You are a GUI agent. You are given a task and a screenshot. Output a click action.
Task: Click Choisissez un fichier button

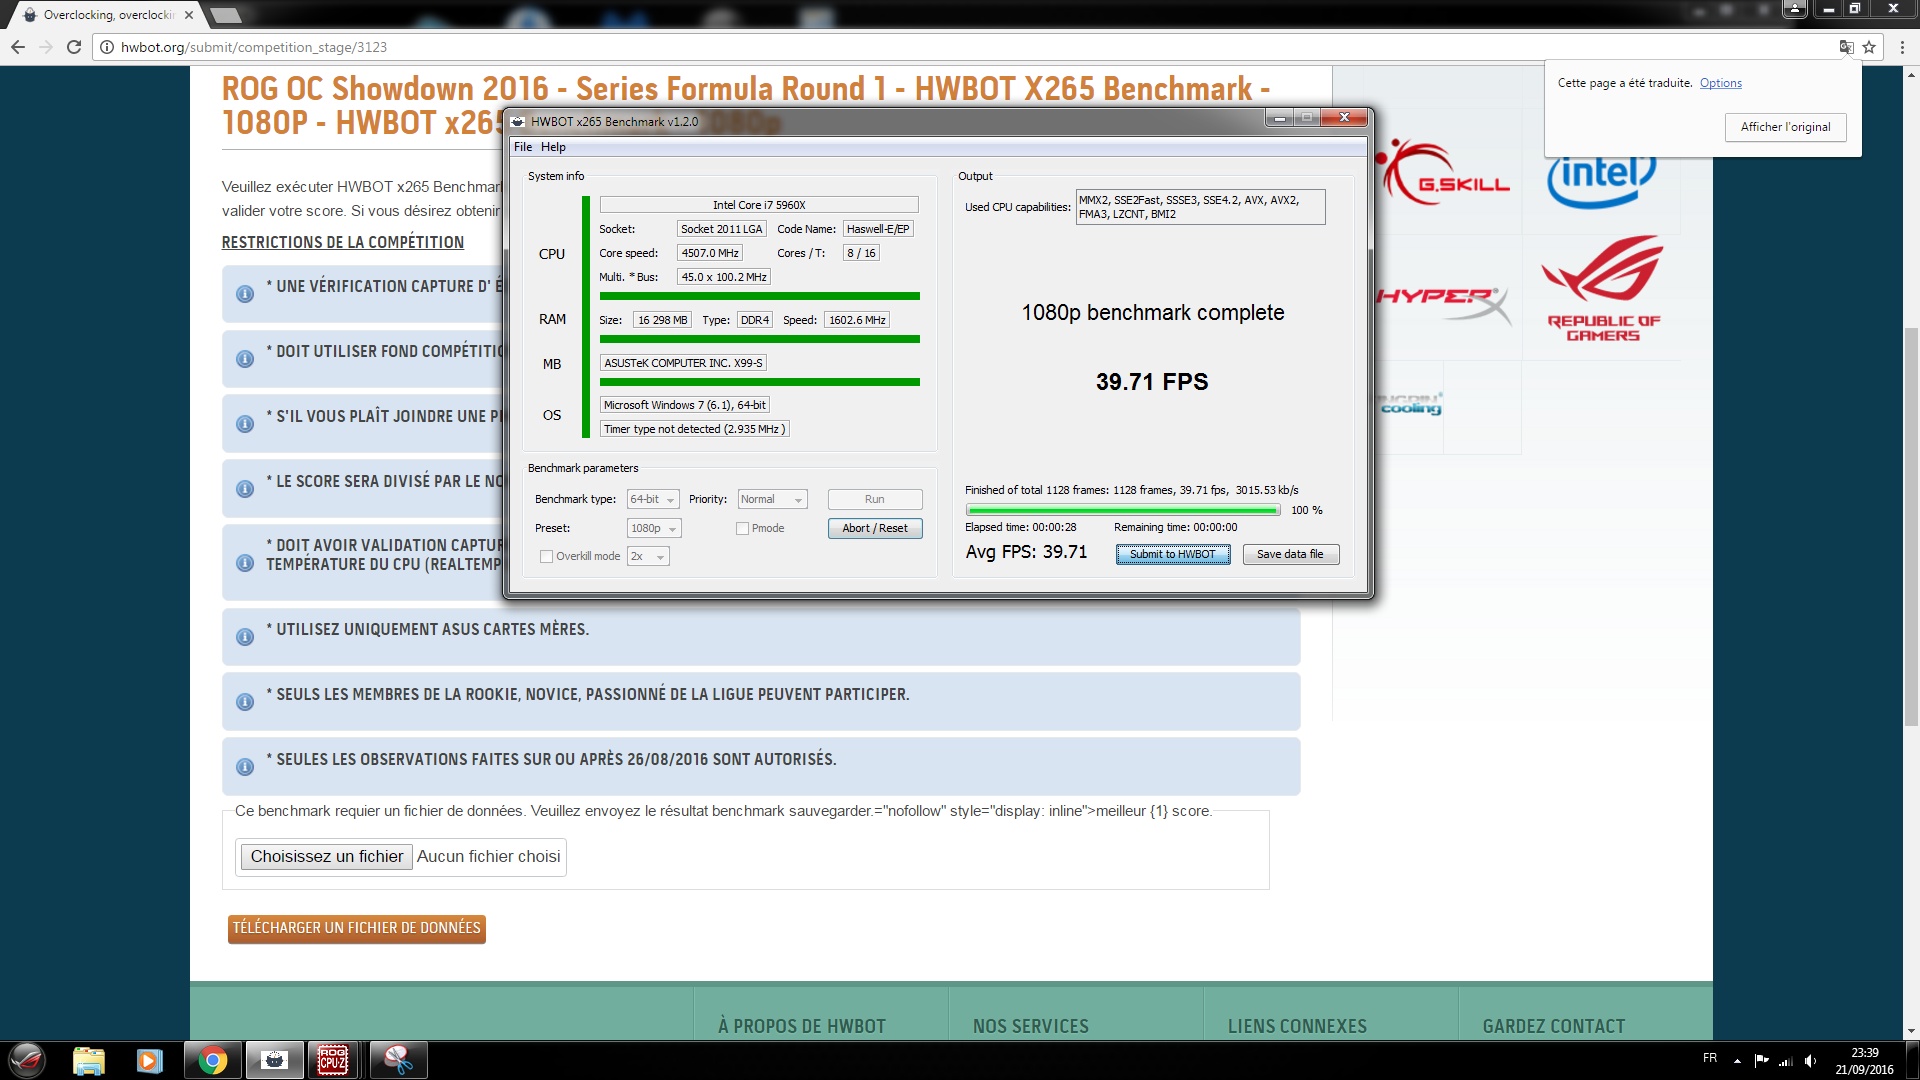coord(326,856)
